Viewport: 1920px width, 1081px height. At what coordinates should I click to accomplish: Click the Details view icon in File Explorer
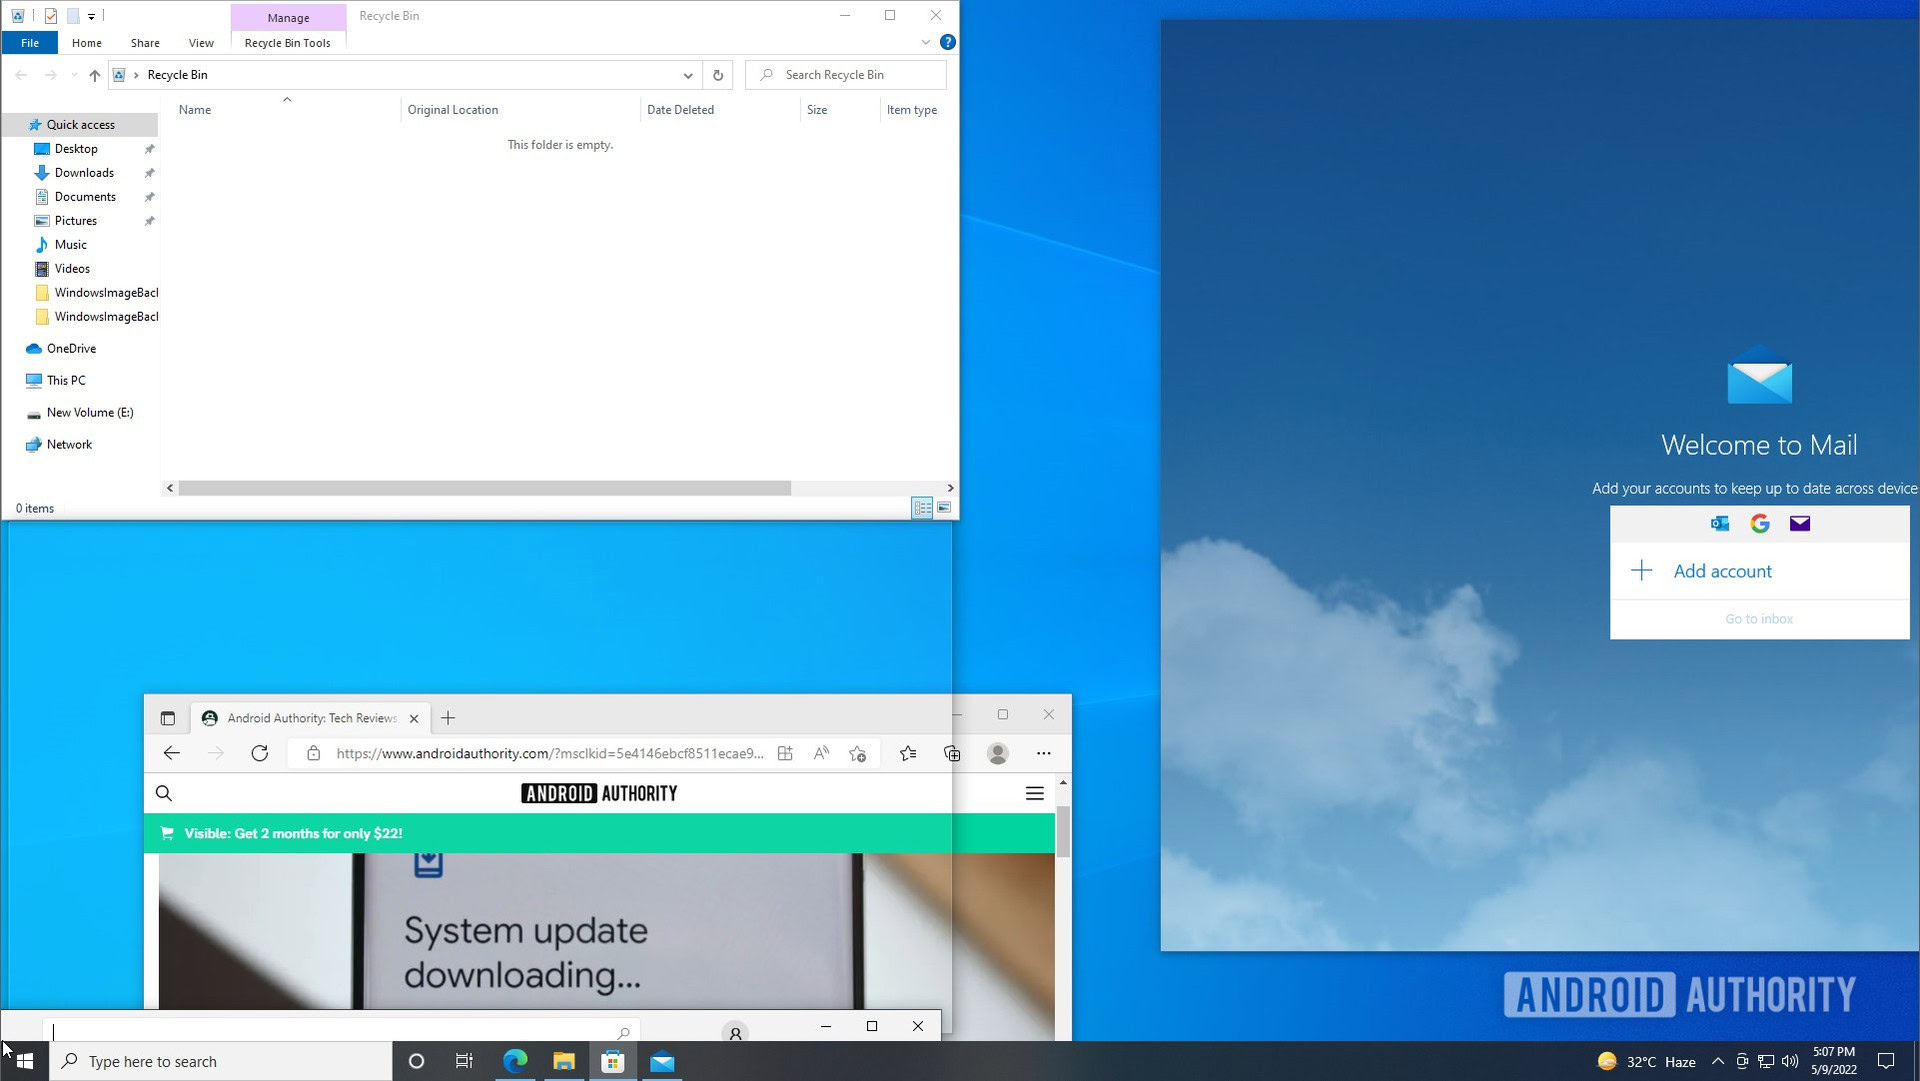point(923,508)
